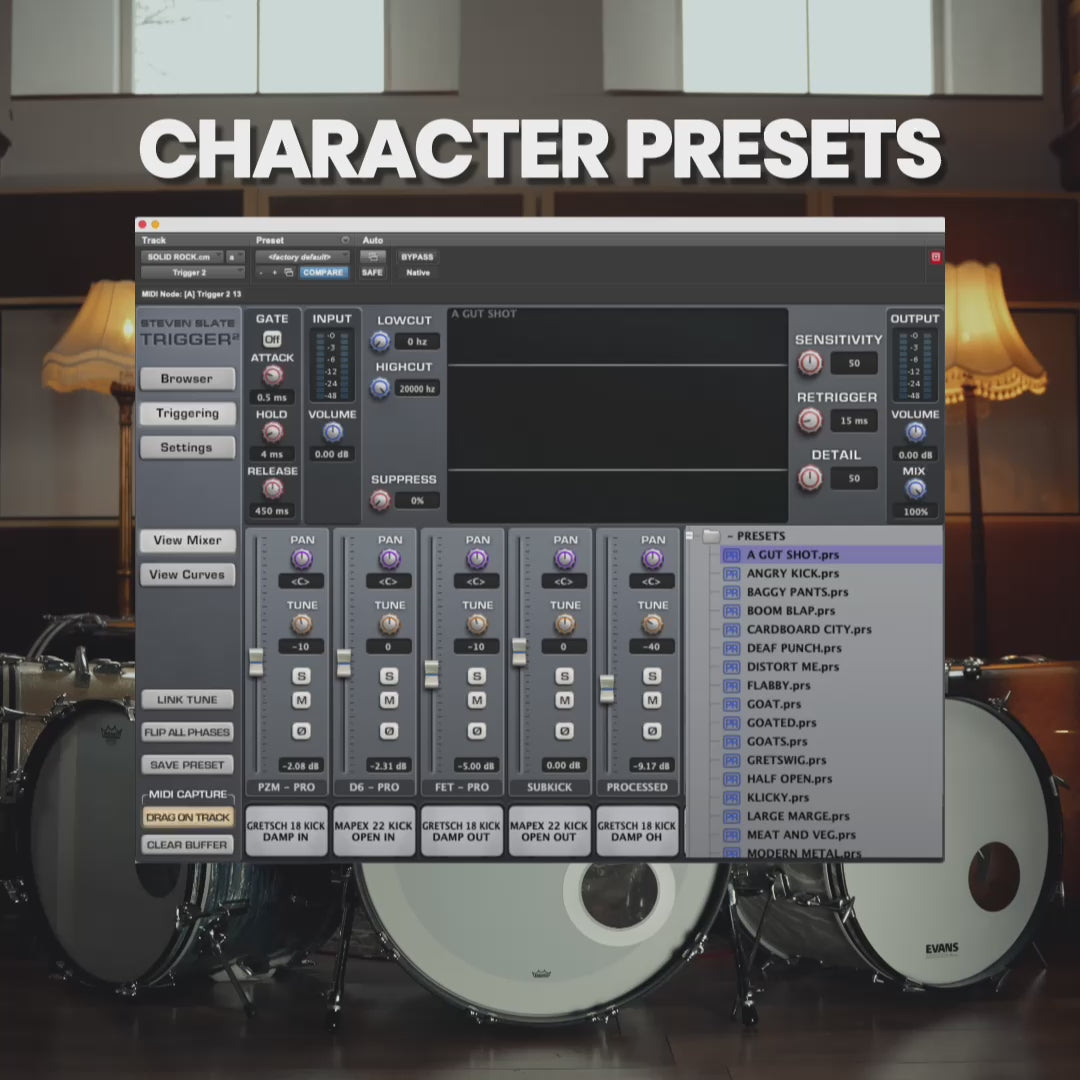The width and height of the screenshot is (1080, 1080).
Task: Open the Preset menu circle arrow
Action: click(x=345, y=240)
